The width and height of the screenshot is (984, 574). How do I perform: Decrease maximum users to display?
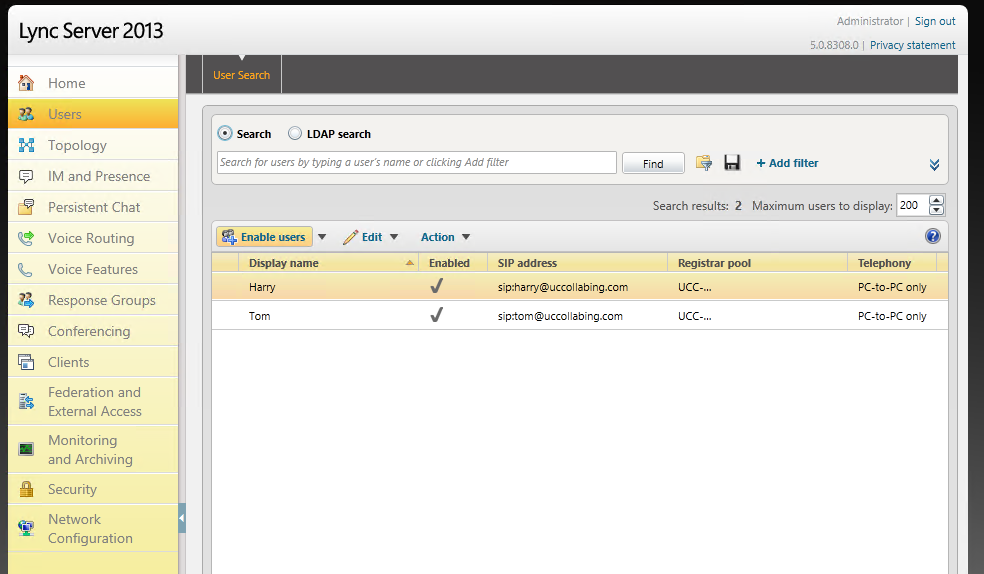point(936,210)
